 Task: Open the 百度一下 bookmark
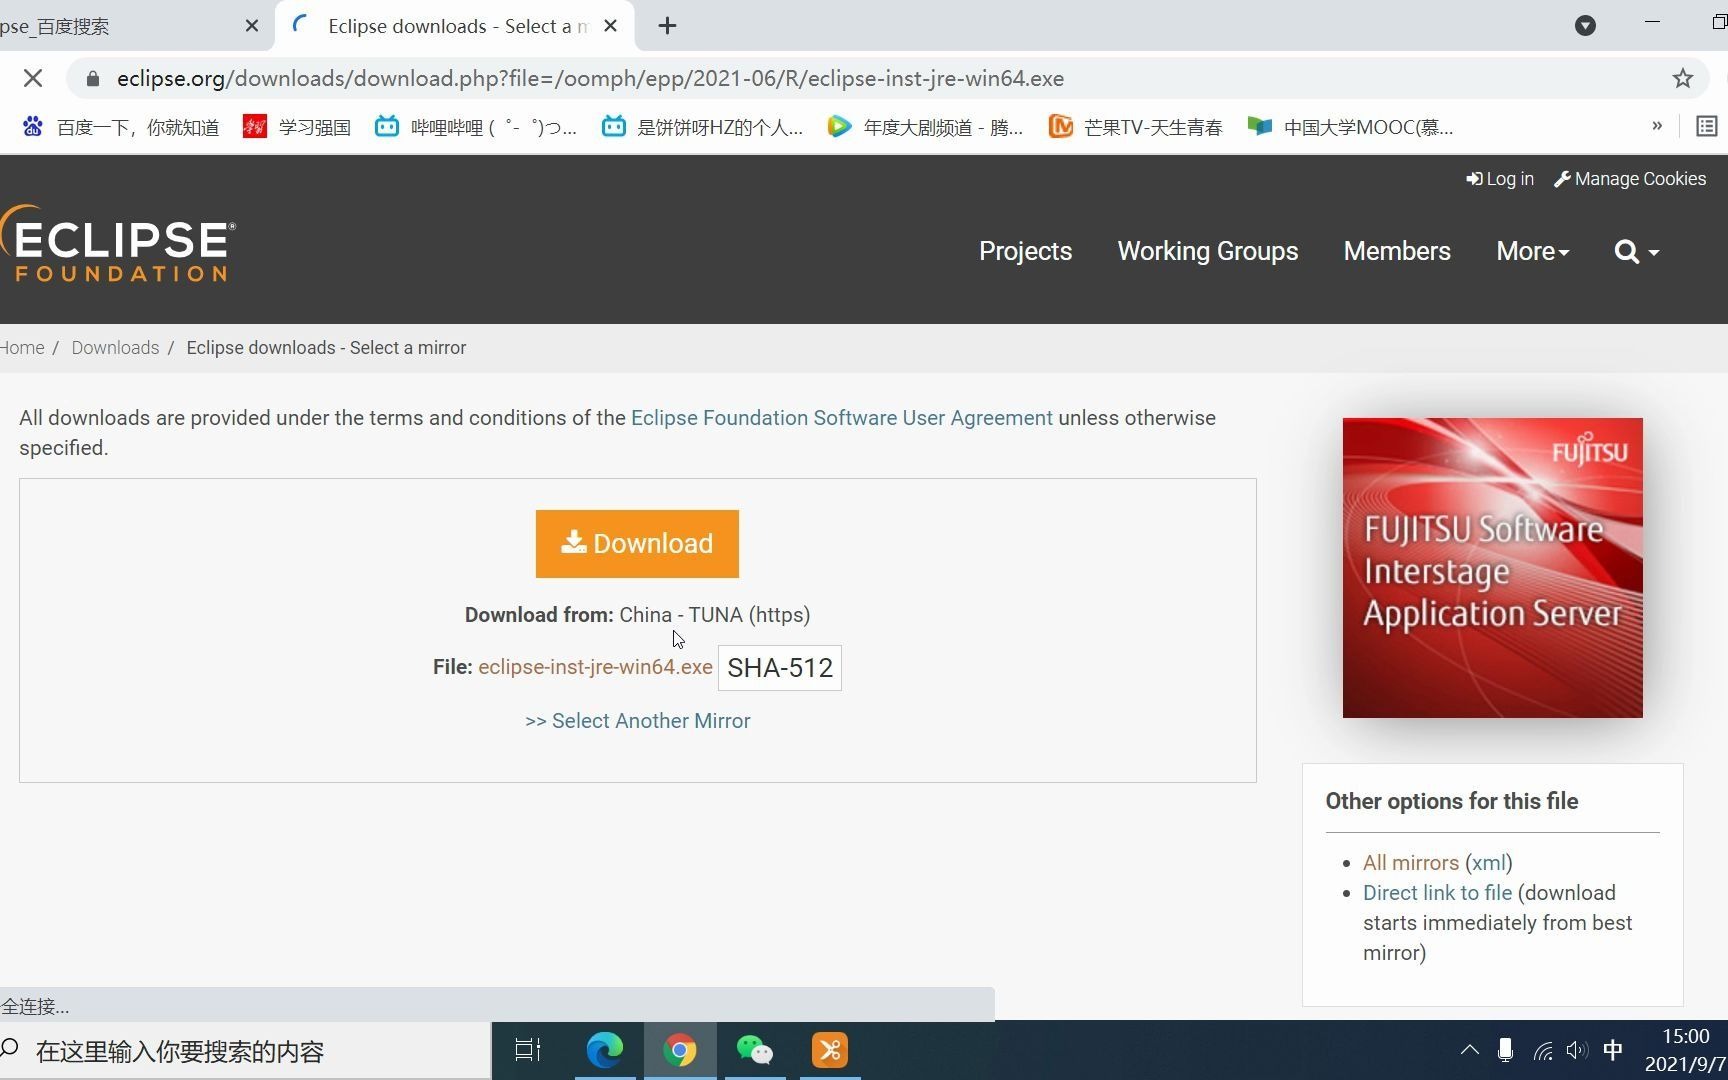121,127
